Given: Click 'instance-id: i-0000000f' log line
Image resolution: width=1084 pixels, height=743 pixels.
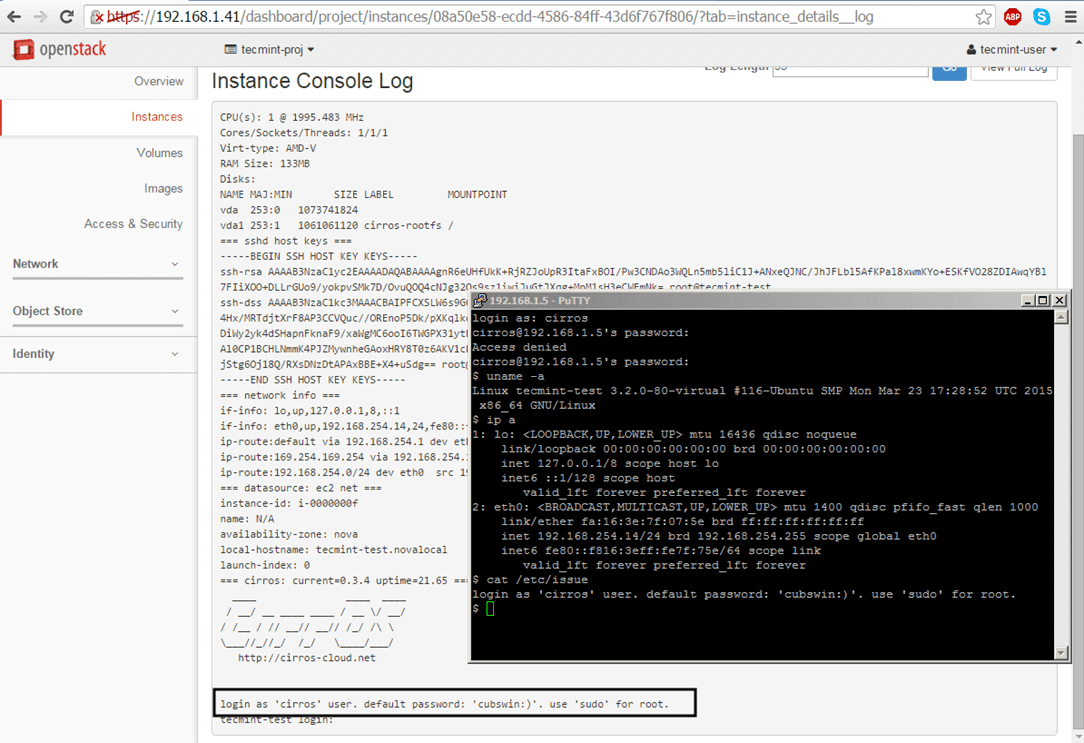Looking at the screenshot, I should tap(289, 503).
